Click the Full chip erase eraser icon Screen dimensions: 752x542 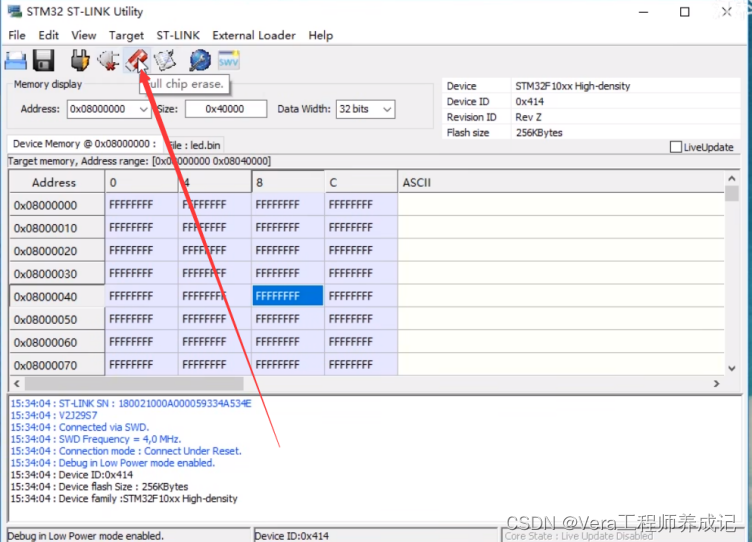point(137,61)
